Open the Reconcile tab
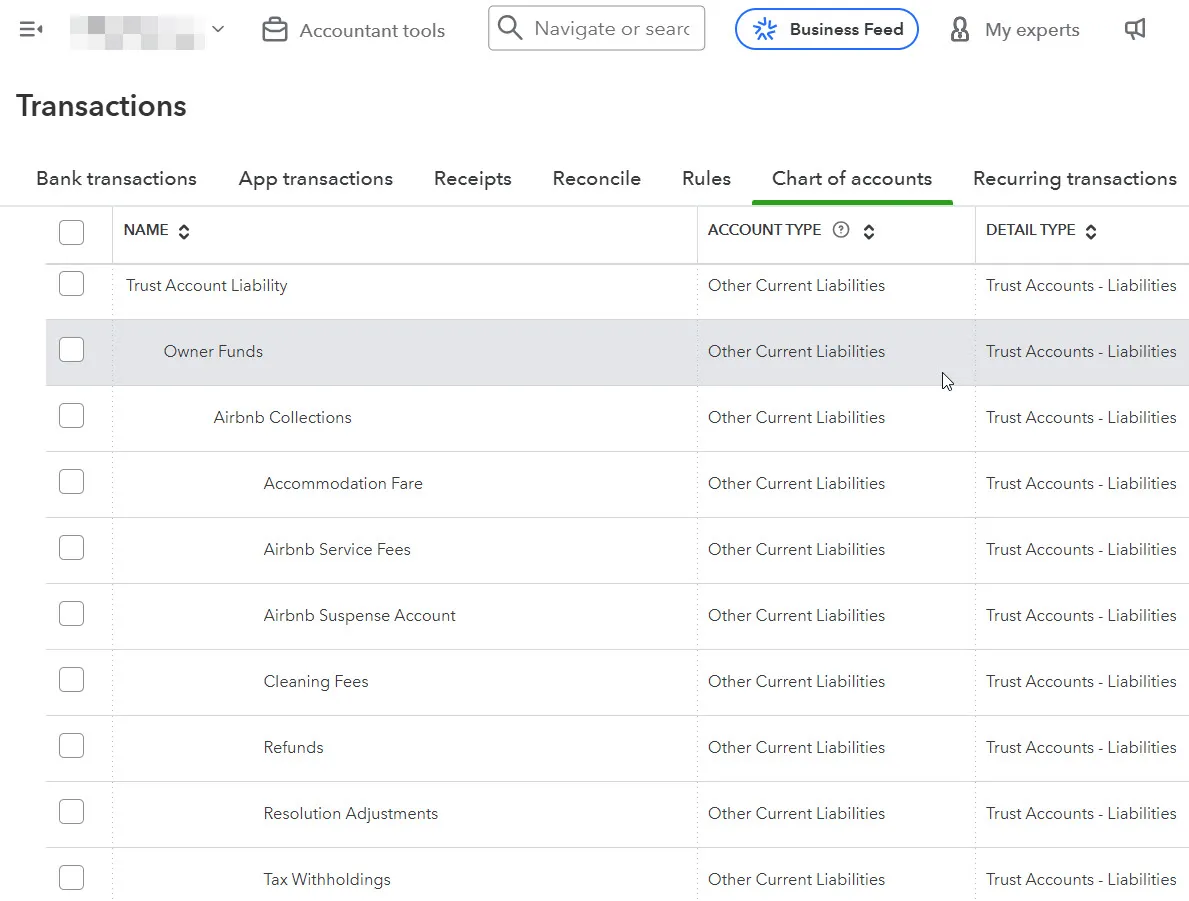Viewport: 1189px width, 901px height. (596, 179)
